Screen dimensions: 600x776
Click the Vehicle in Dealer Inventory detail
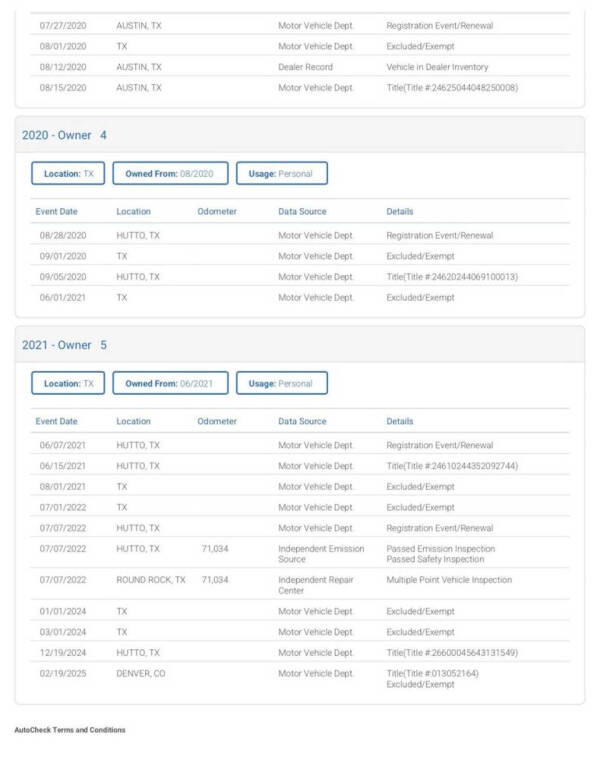pos(437,67)
